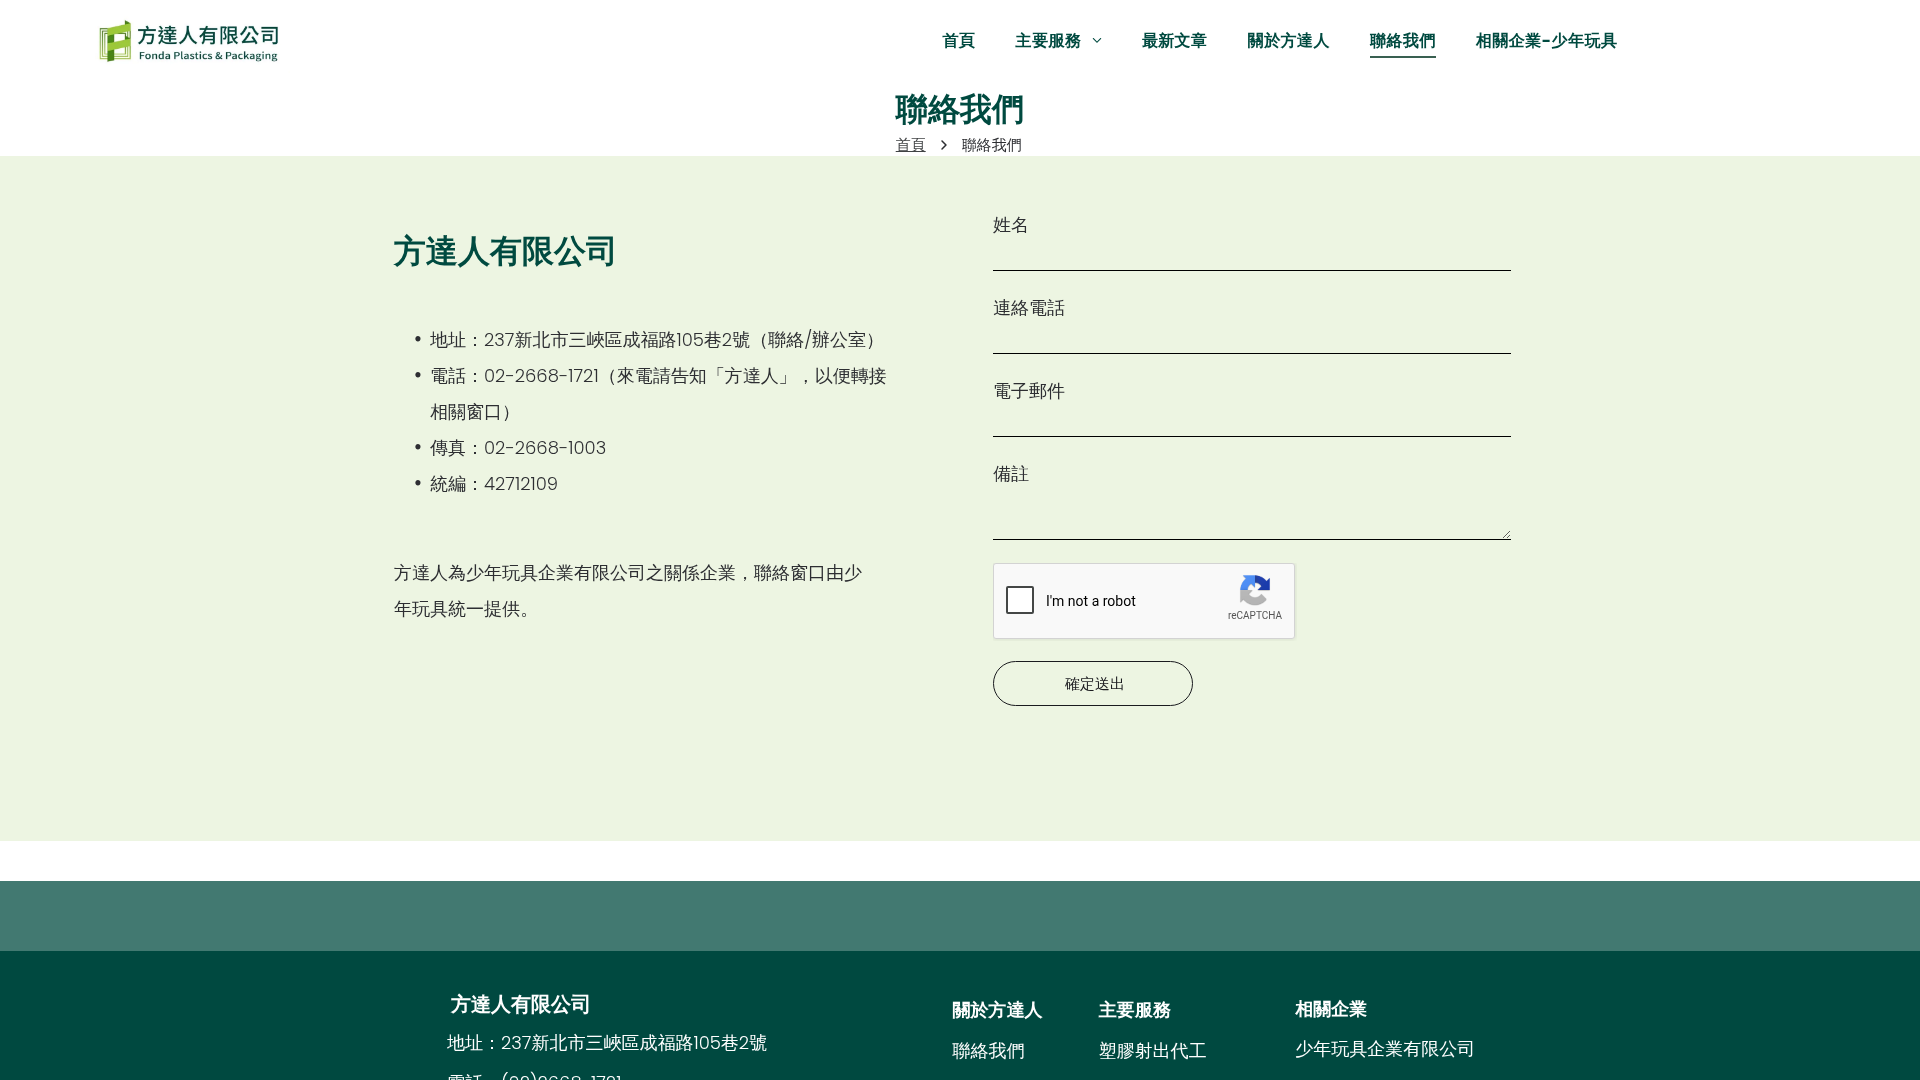This screenshot has height=1080, width=1920.
Task: Click the footer 方達人有限公司 title
Action: [x=520, y=1004]
